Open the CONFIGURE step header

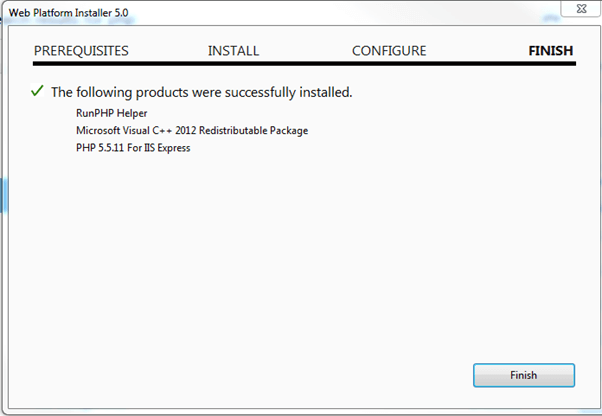(x=389, y=51)
